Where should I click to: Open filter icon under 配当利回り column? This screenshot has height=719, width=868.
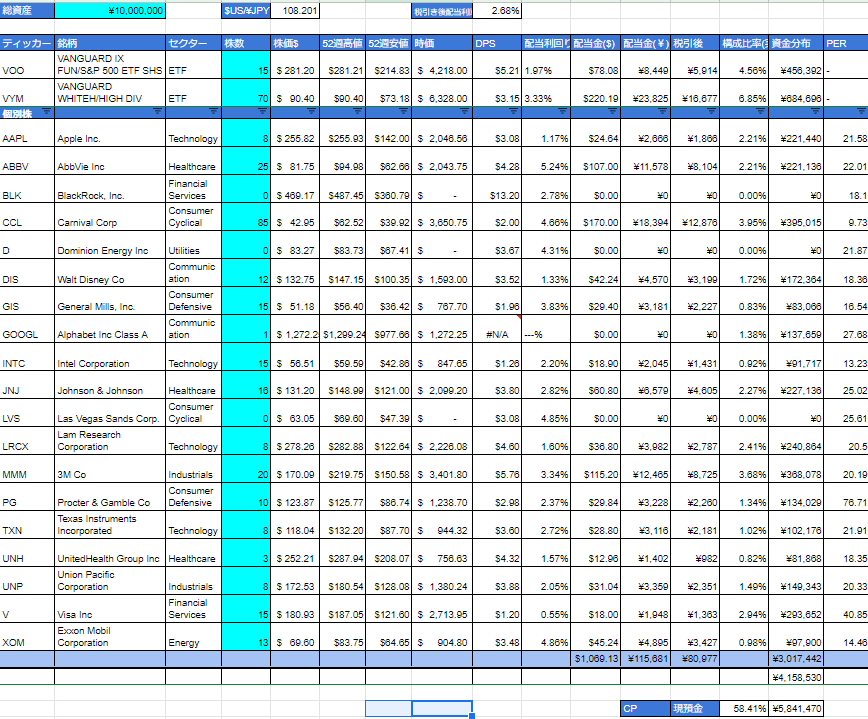point(562,112)
